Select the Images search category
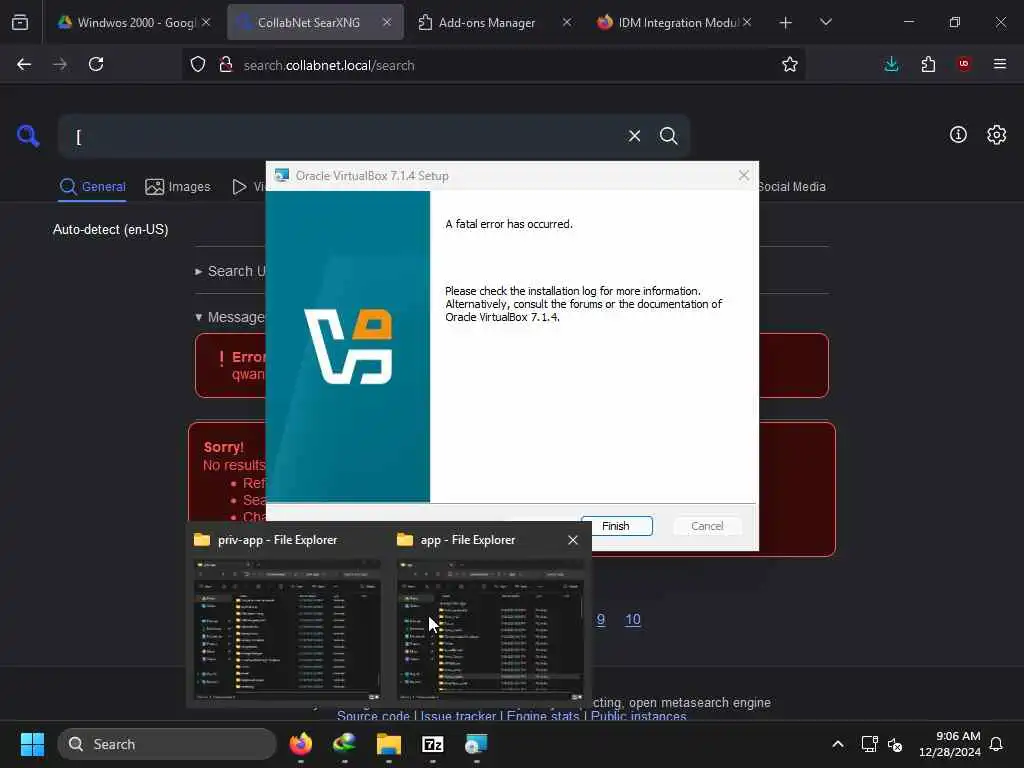Image resolution: width=1024 pixels, height=768 pixels. pyautogui.click(x=178, y=187)
